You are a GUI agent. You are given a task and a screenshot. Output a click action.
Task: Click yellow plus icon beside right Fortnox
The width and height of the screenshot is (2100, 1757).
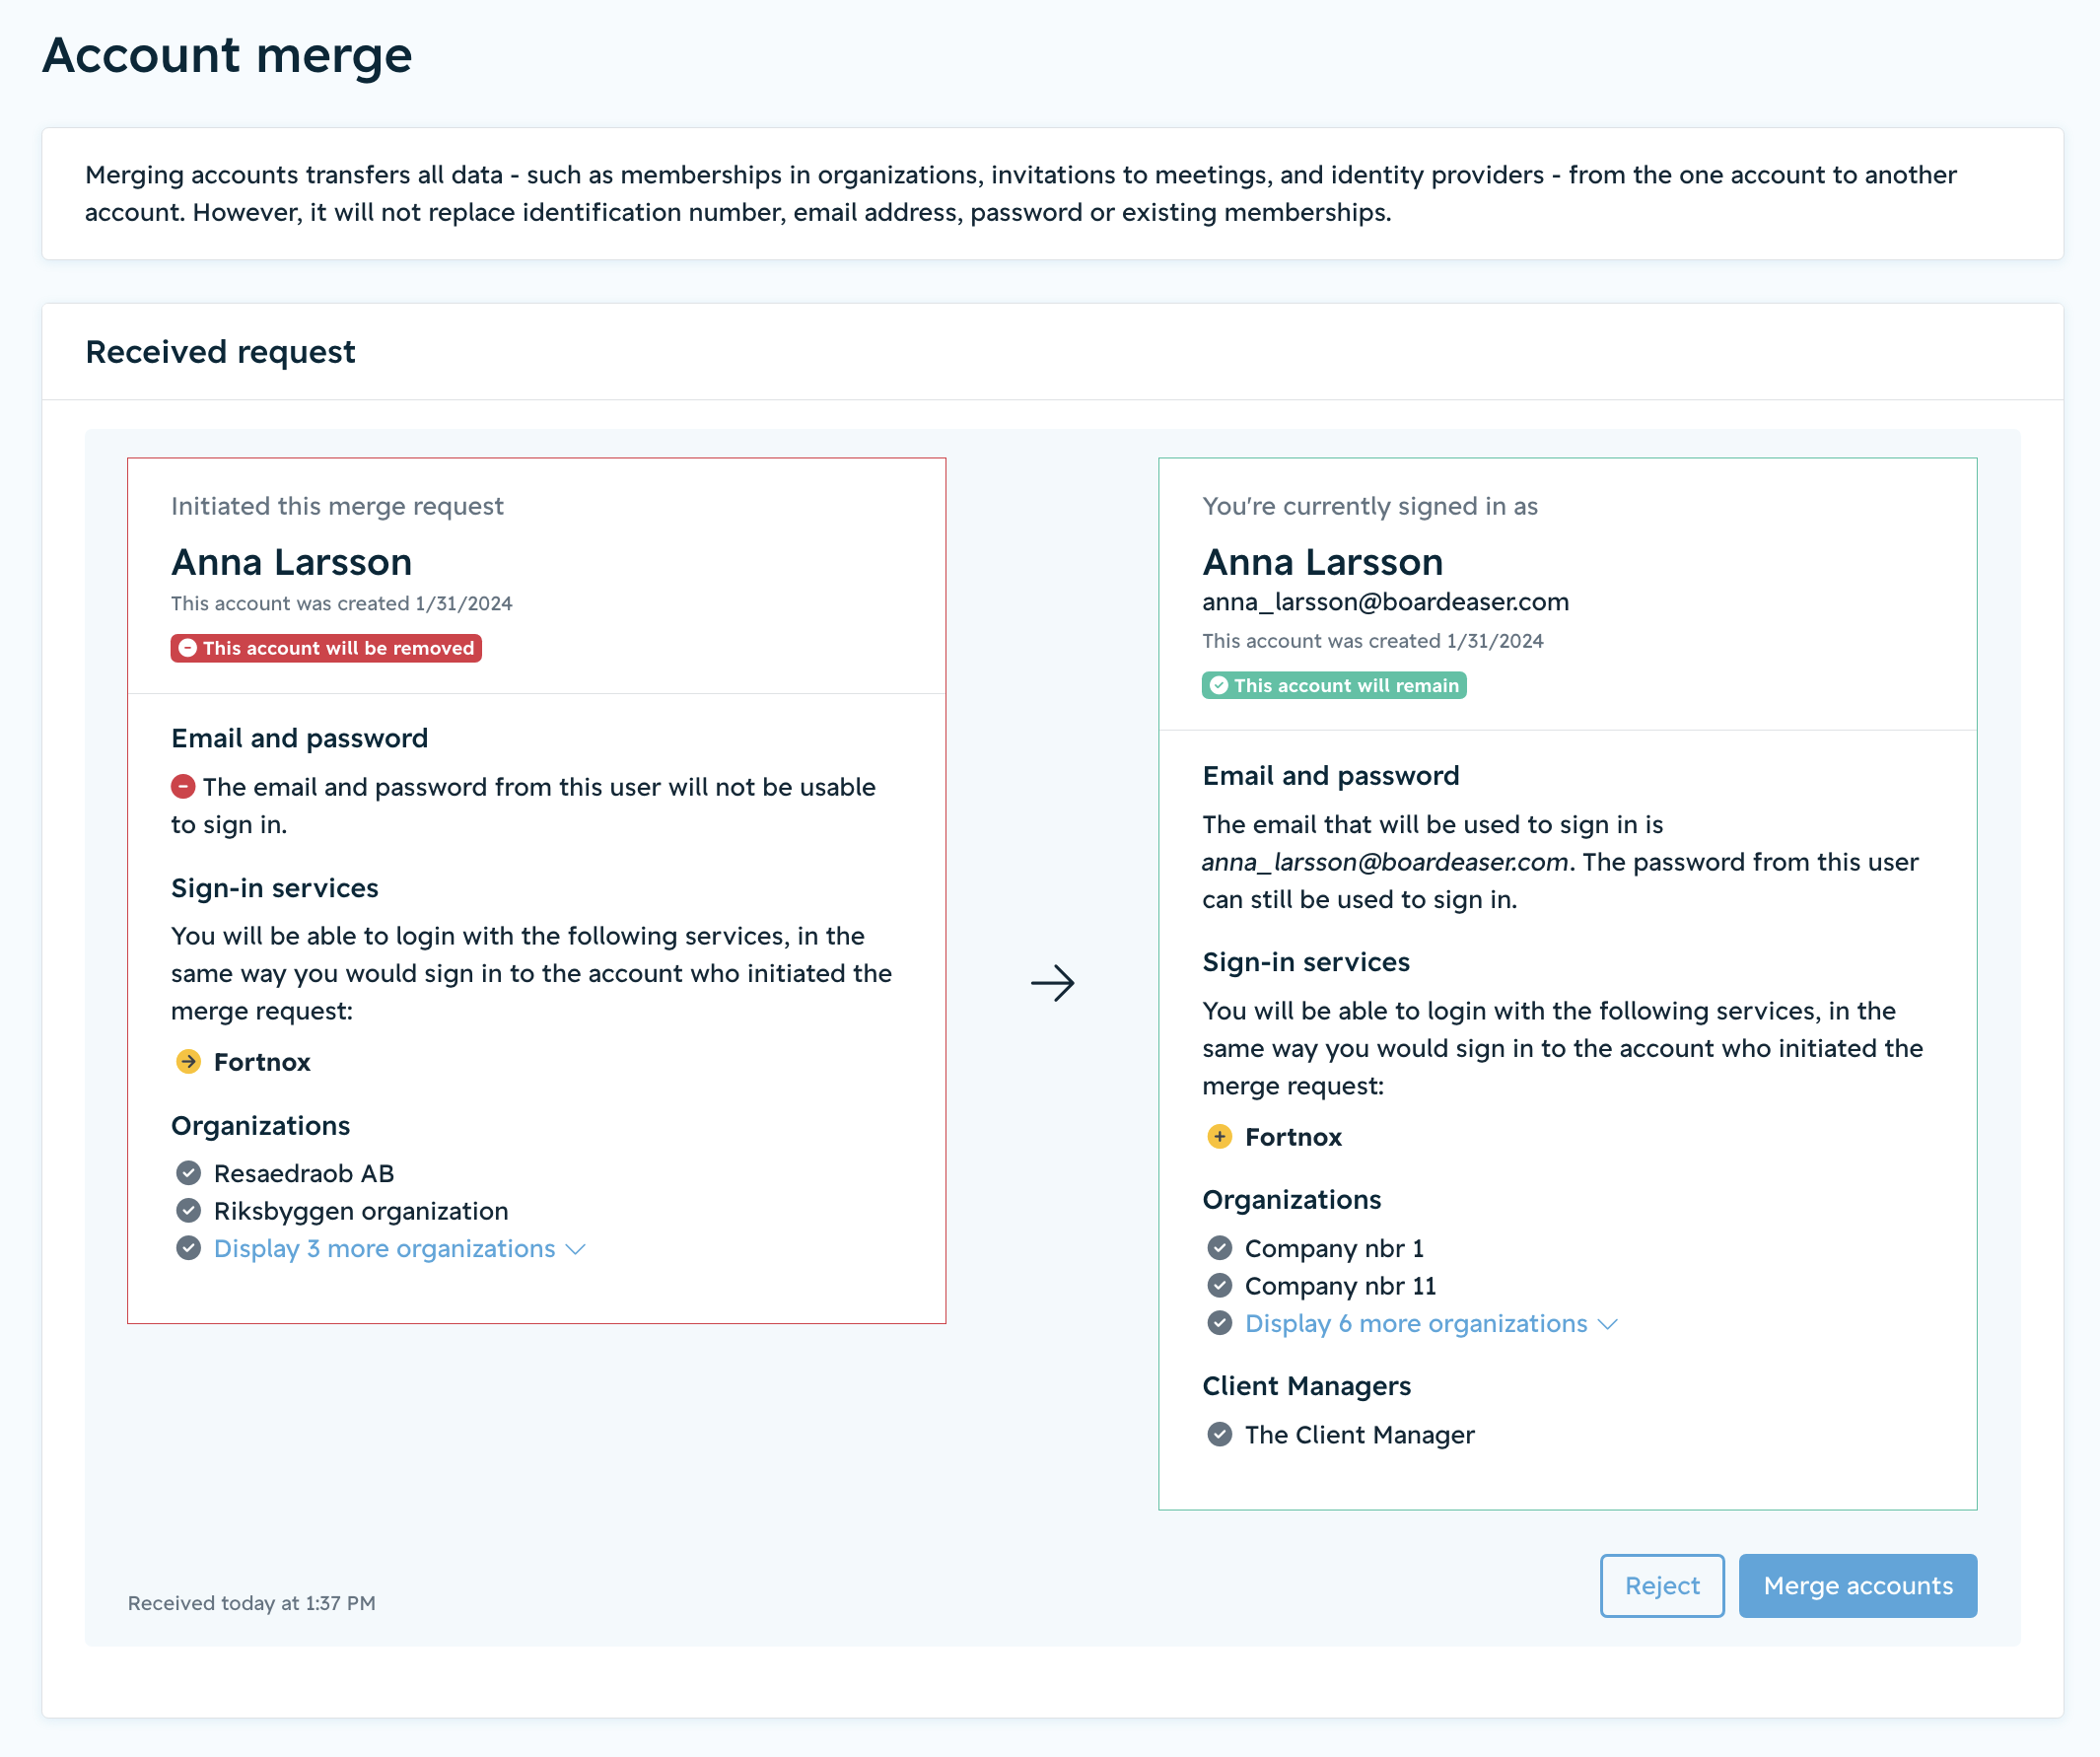click(1219, 1136)
